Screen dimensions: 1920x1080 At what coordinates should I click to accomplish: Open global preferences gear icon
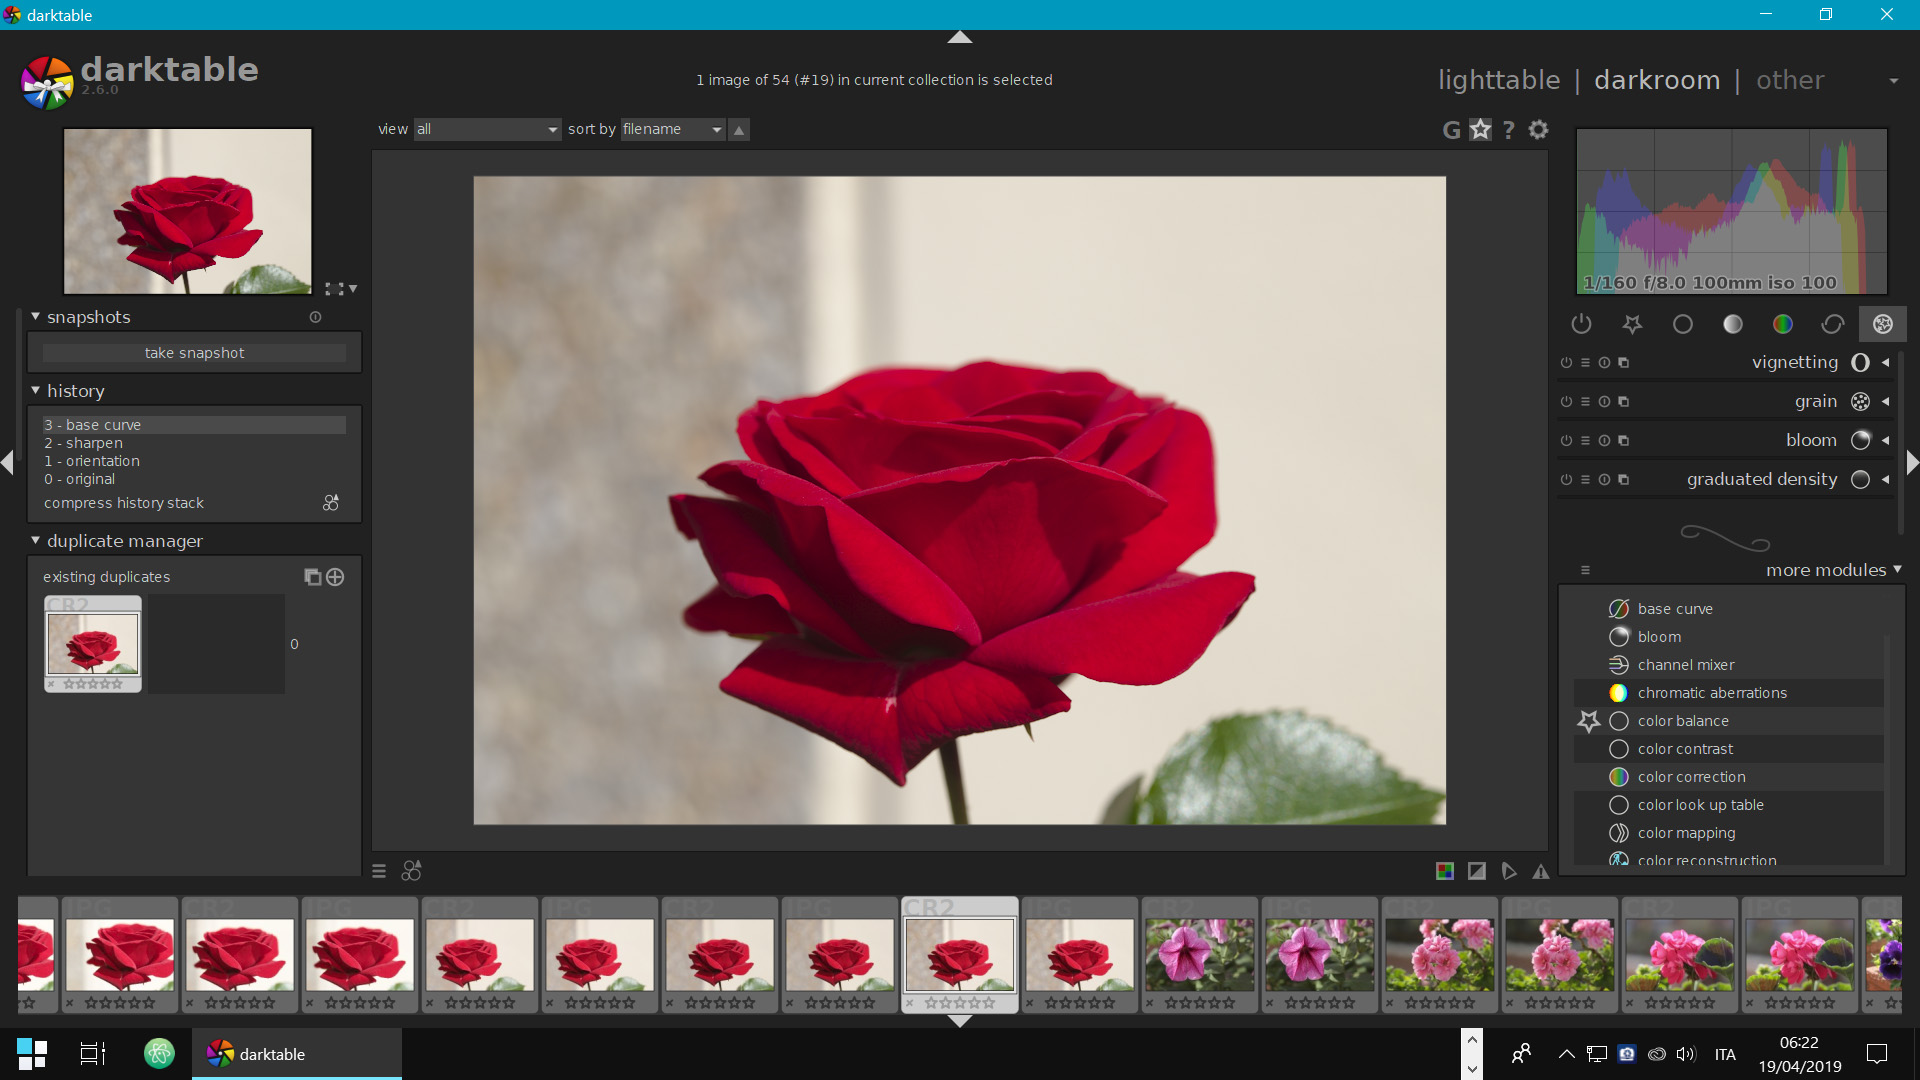[1539, 129]
